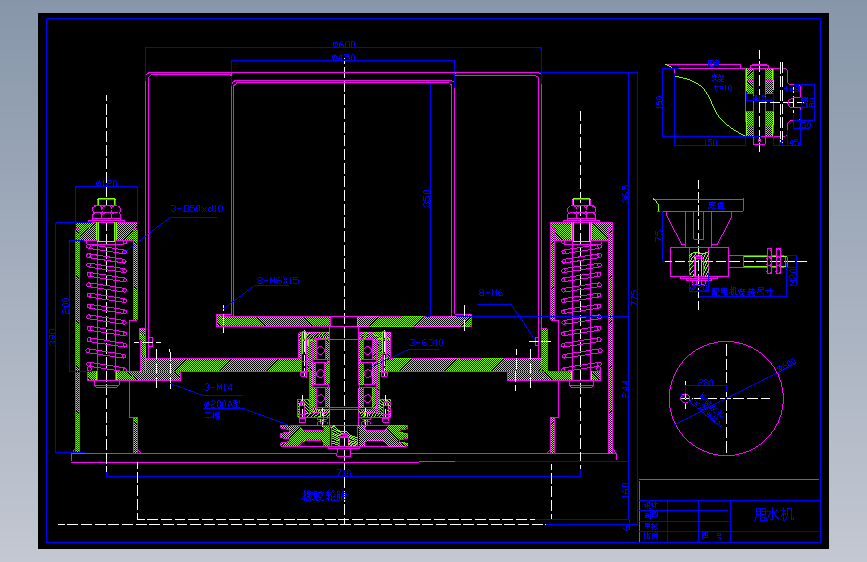Click the 200 spring length dimension
This screenshot has width=867, height=562.
click(x=66, y=306)
